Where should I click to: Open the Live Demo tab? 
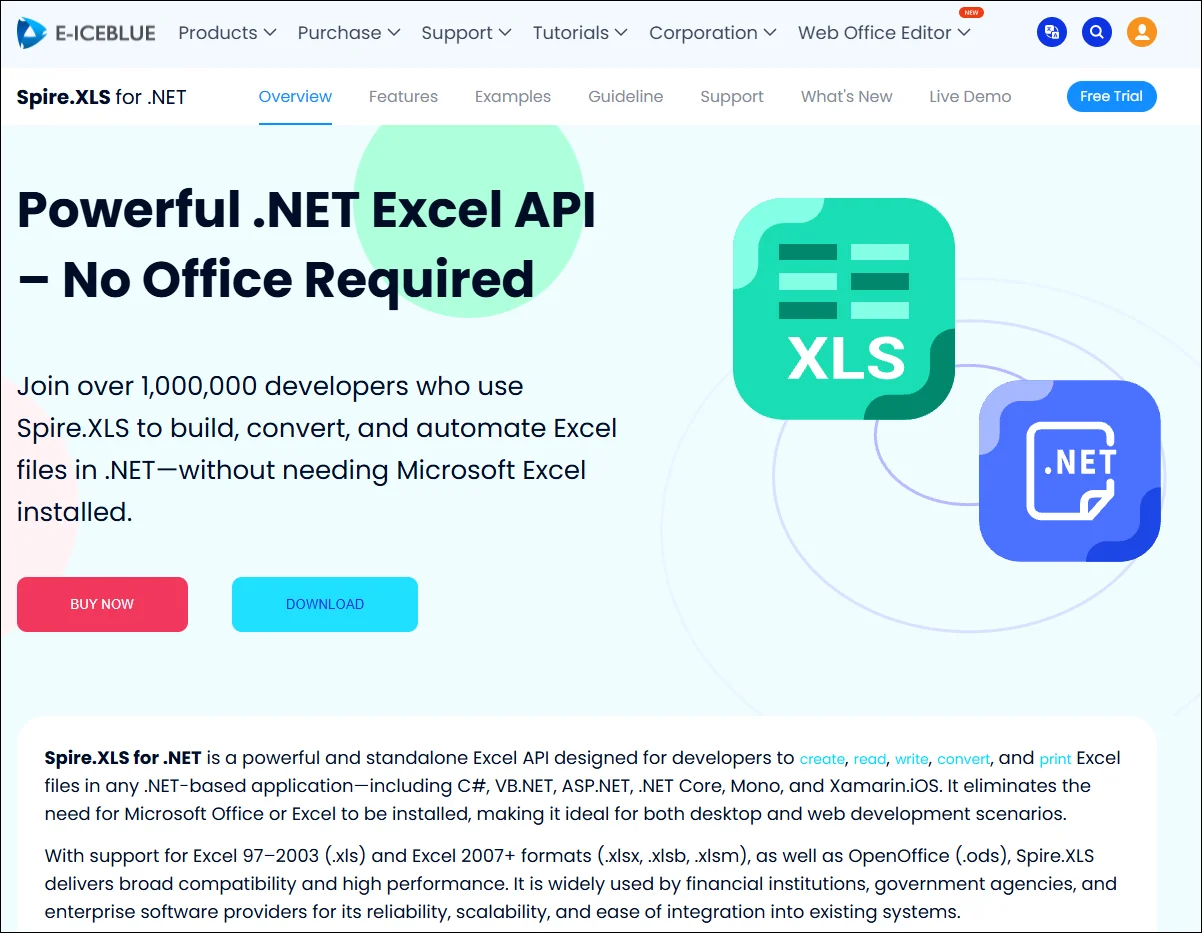tap(970, 97)
